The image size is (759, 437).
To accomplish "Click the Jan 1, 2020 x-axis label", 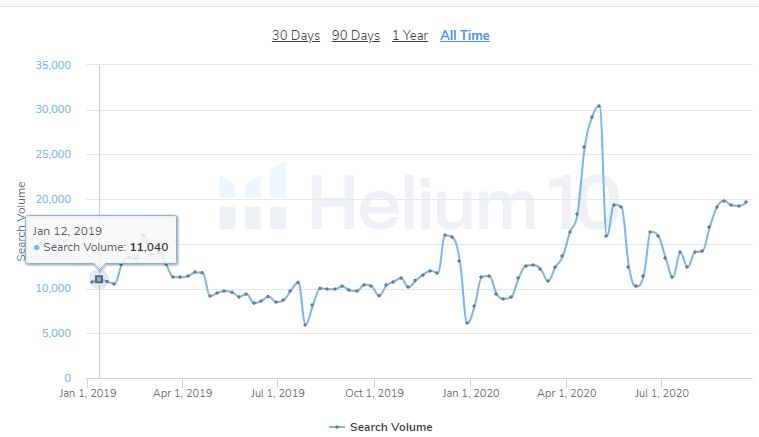I will [470, 395].
